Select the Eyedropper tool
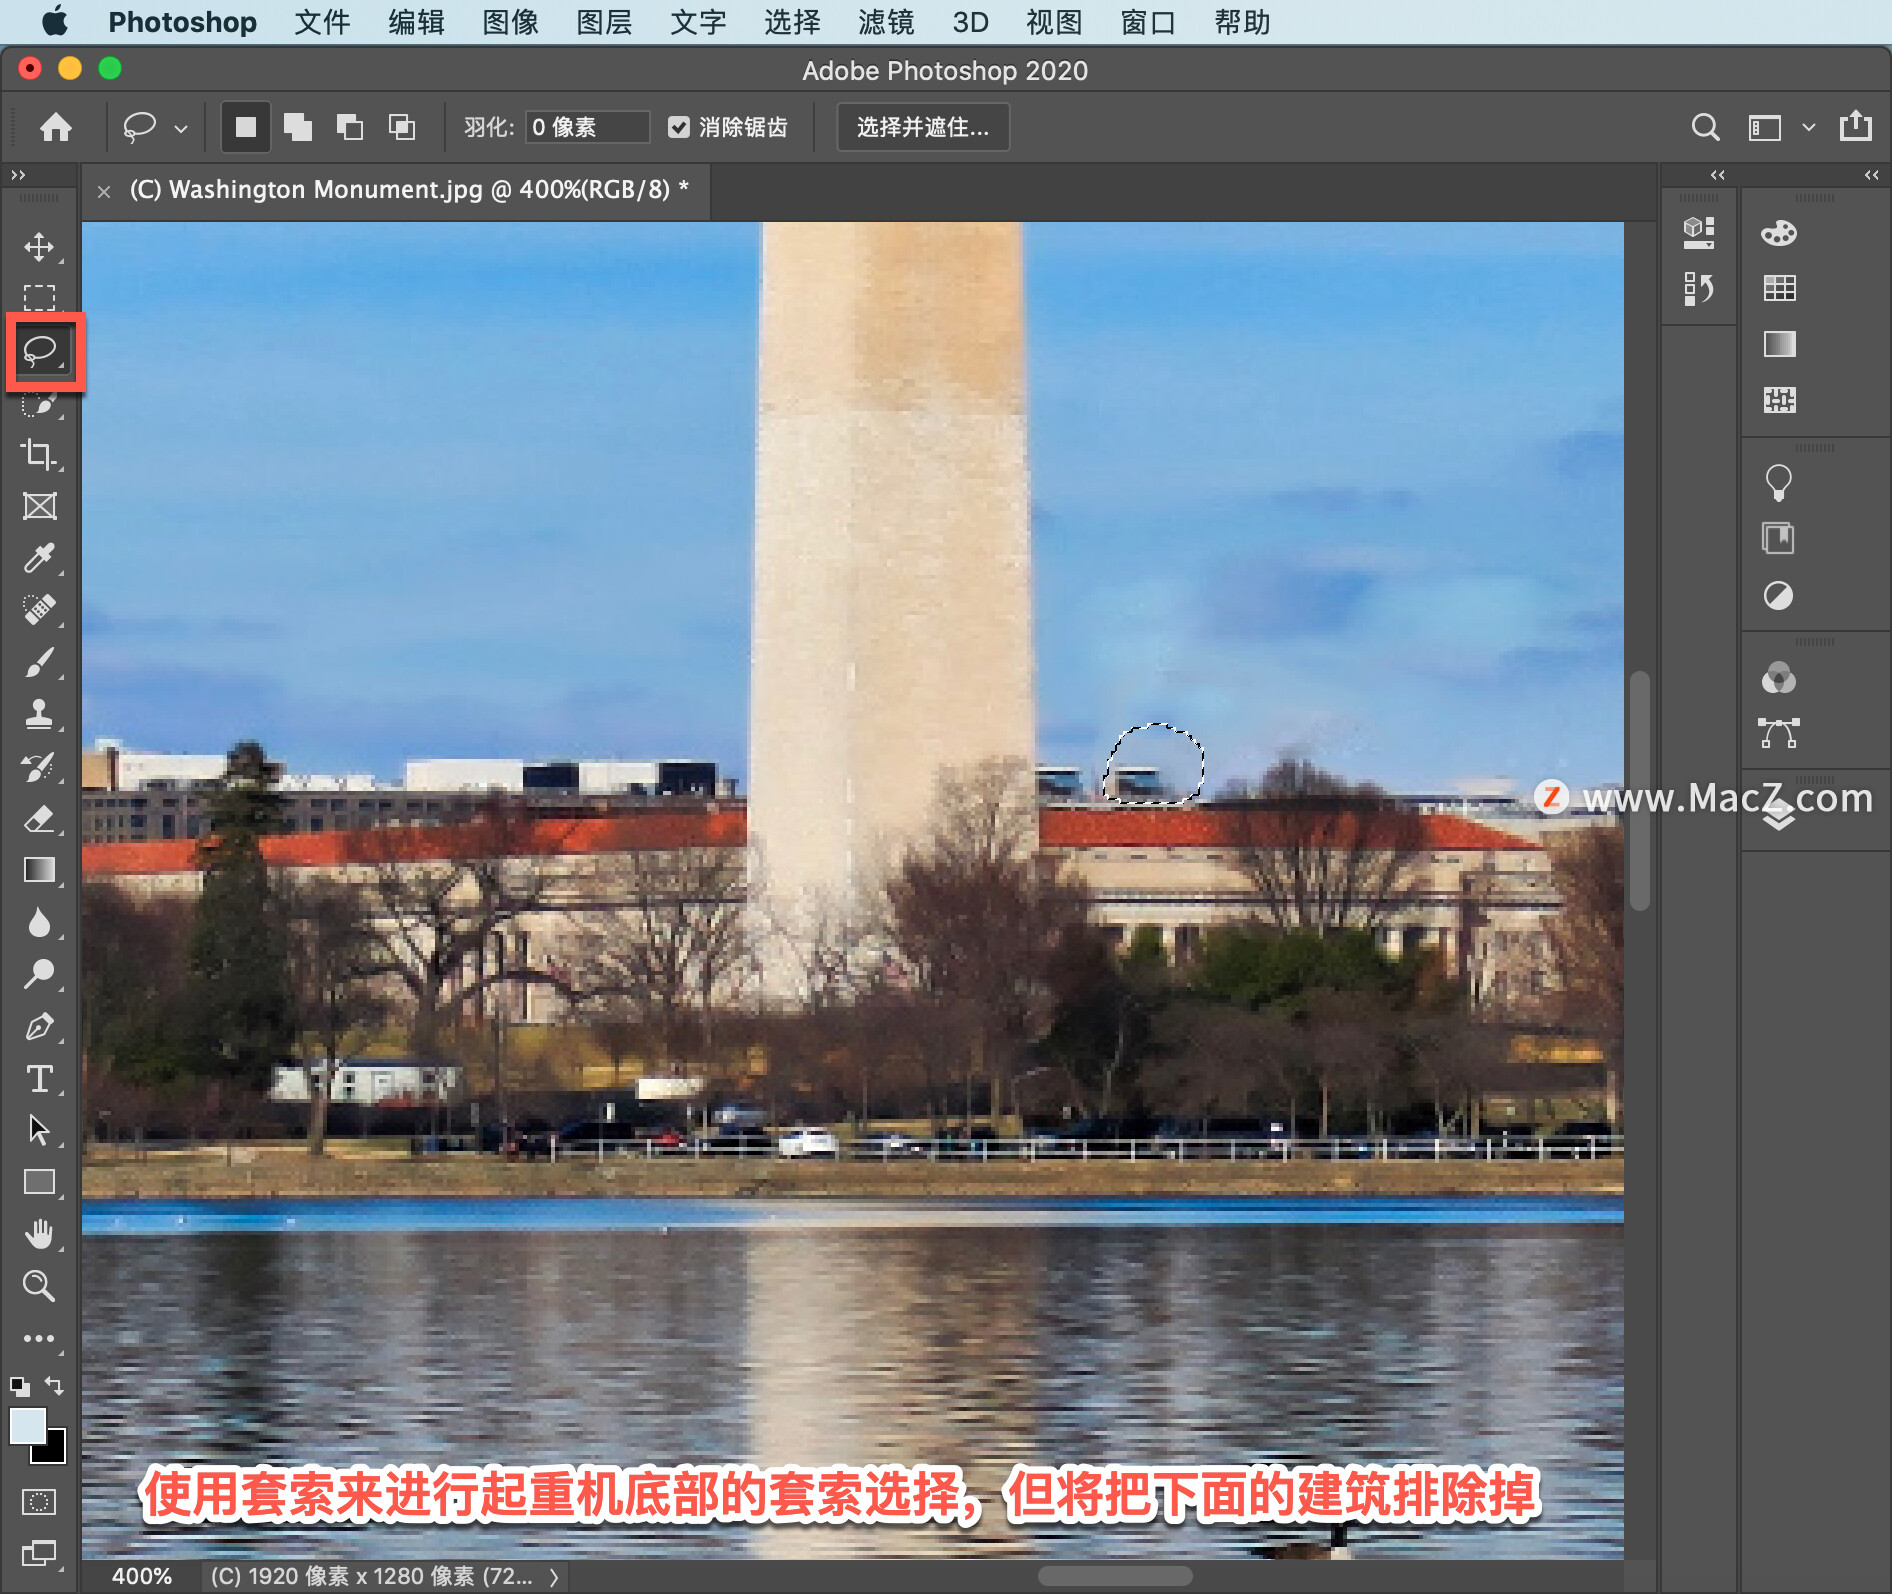Screen dimensions: 1892x1594 [39, 558]
